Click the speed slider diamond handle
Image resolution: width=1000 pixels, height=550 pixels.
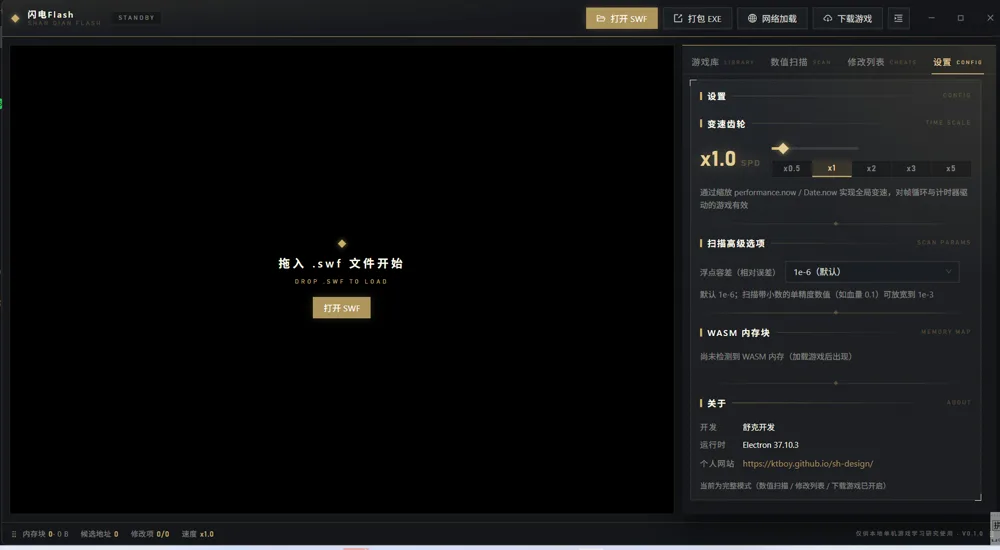[783, 148]
